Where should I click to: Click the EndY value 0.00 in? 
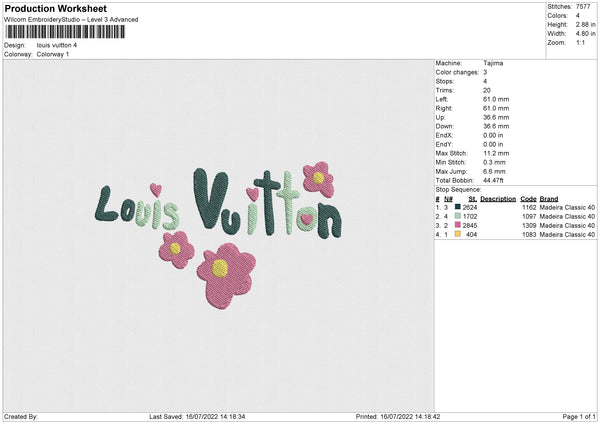[x=493, y=145]
